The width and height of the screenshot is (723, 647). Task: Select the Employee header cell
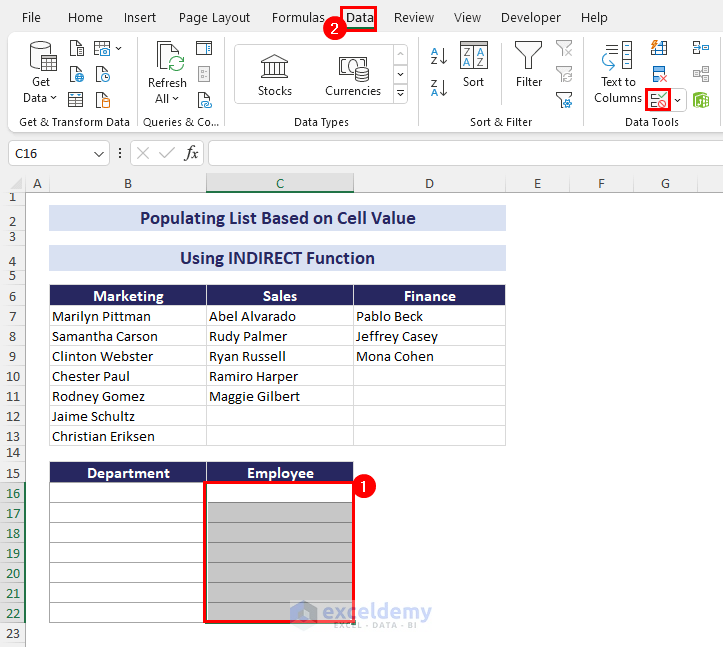(x=280, y=473)
